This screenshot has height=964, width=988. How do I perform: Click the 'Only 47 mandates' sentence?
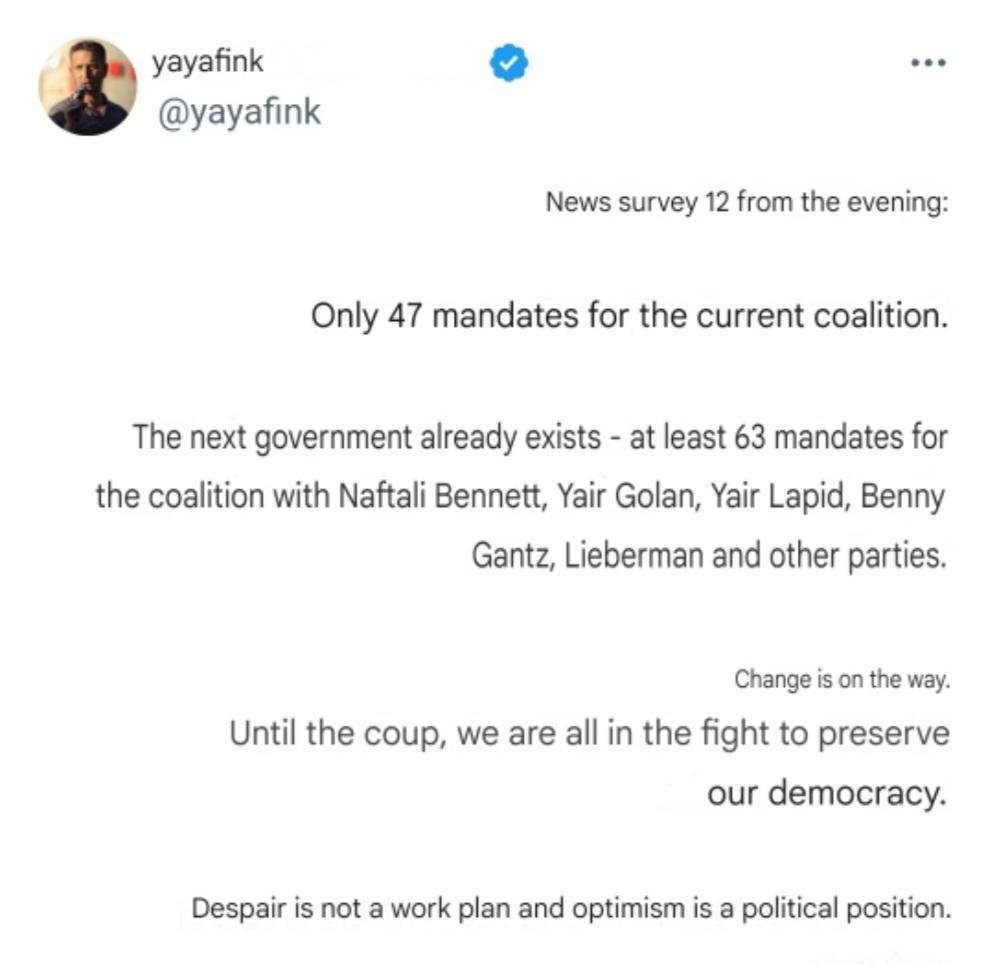point(629,316)
